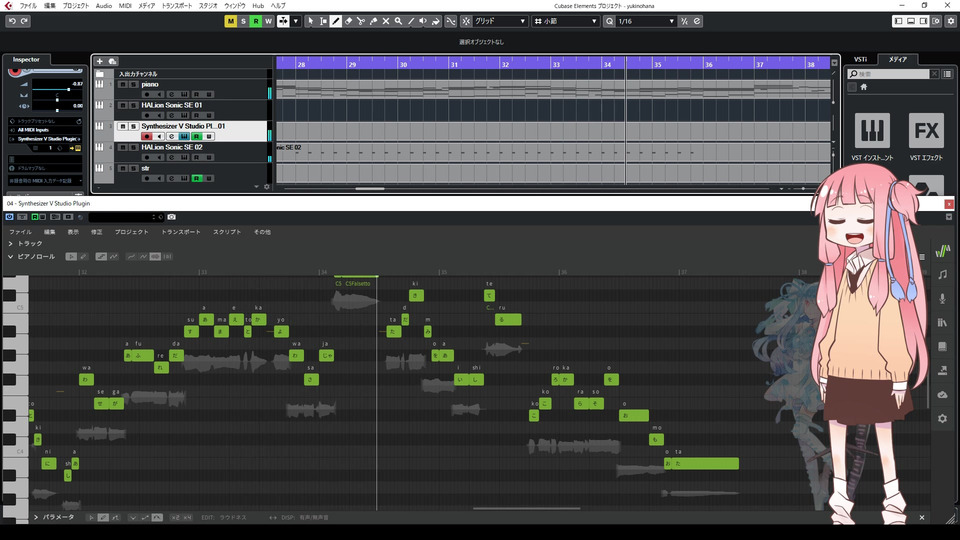The width and height of the screenshot is (960, 540).
Task: Switch to the VSTi tab
Action: 860,59
